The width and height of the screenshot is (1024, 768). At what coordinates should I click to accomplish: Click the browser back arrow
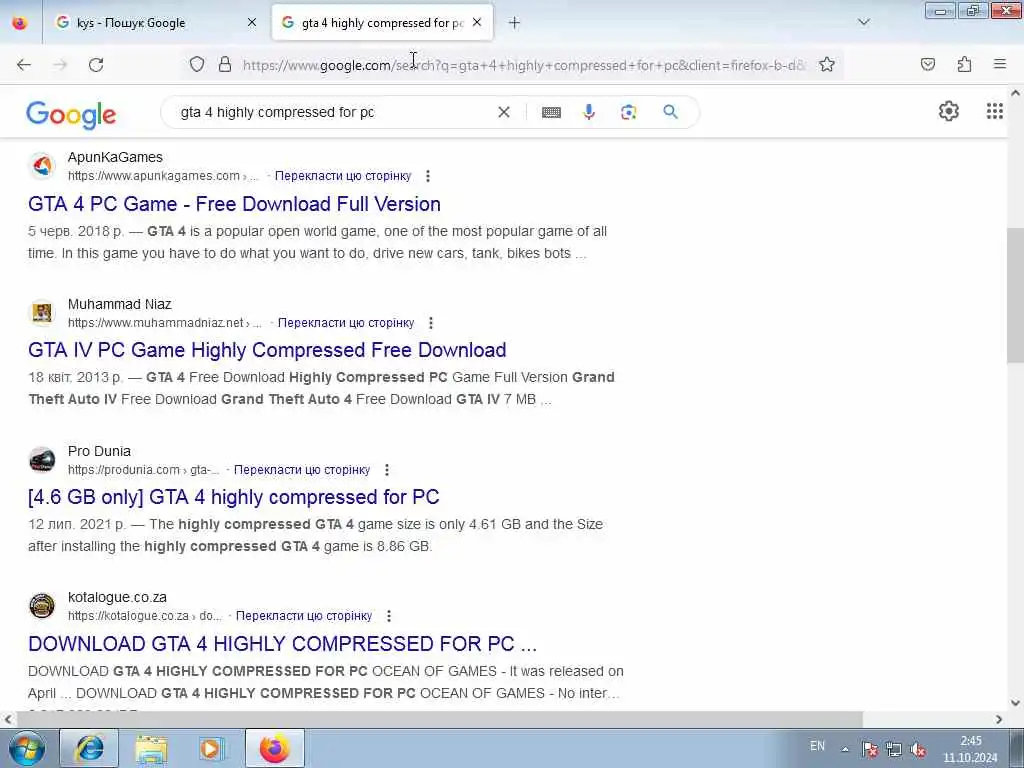(24, 65)
